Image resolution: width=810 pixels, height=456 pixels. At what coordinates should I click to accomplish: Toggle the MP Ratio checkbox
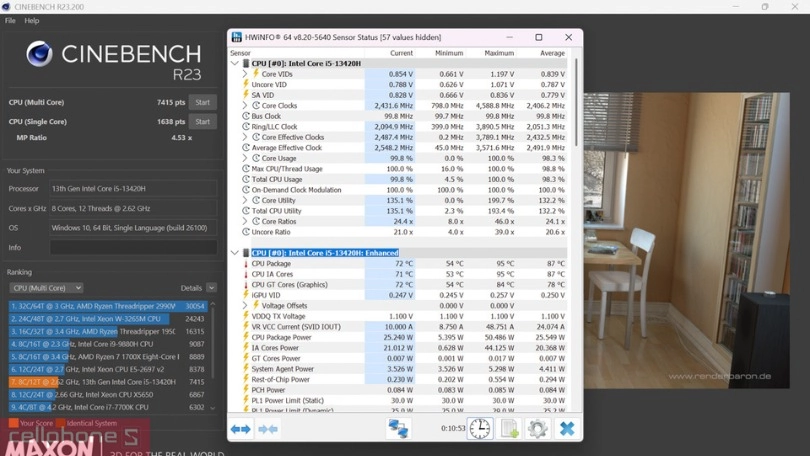click(7, 138)
